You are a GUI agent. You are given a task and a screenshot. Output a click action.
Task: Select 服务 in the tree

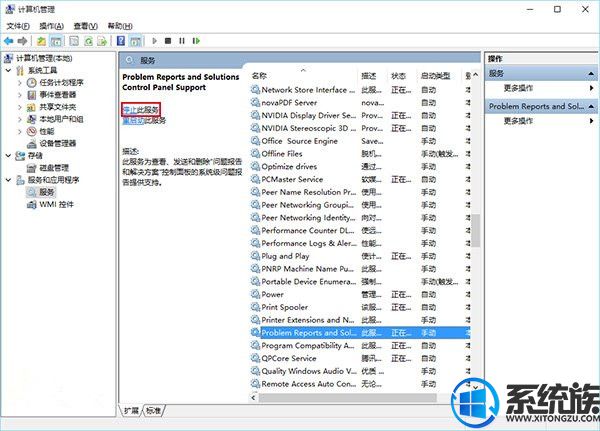tap(47, 192)
